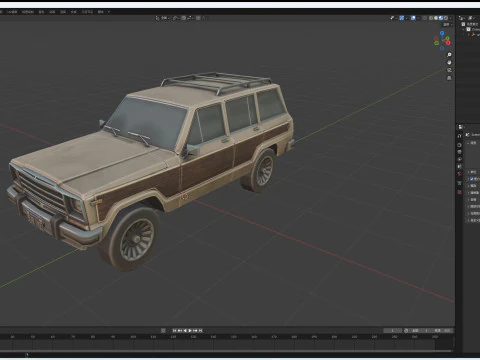
Task: Select the Scene Collection row in outliner
Action: [x=471, y=24]
